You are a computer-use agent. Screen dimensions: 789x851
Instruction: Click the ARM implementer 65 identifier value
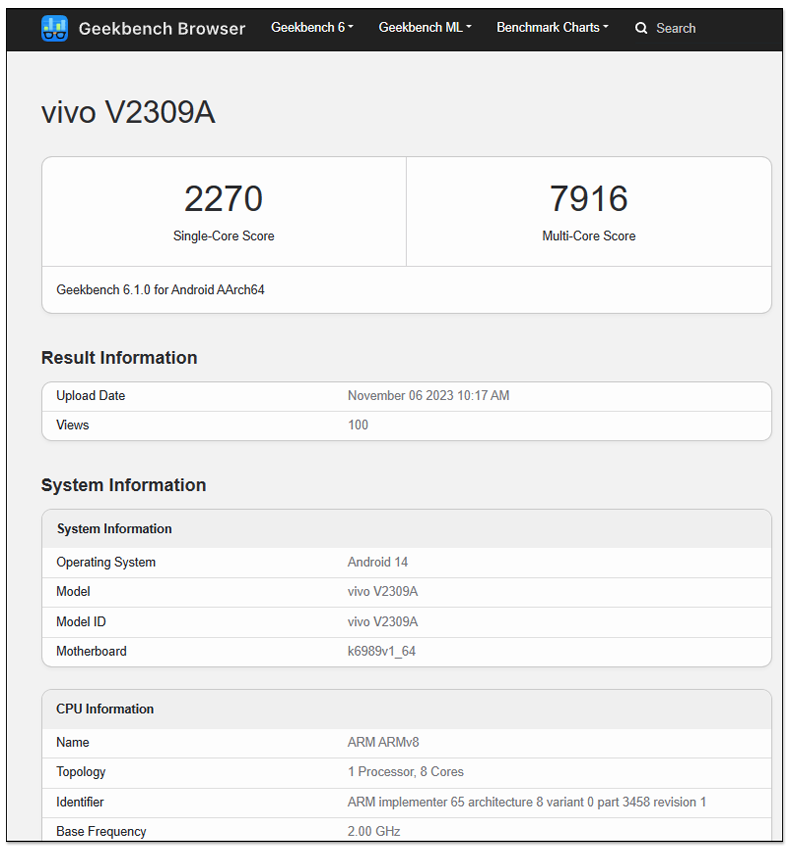(x=527, y=802)
